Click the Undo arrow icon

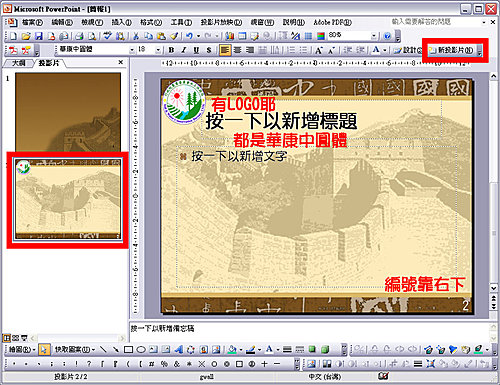[189, 36]
